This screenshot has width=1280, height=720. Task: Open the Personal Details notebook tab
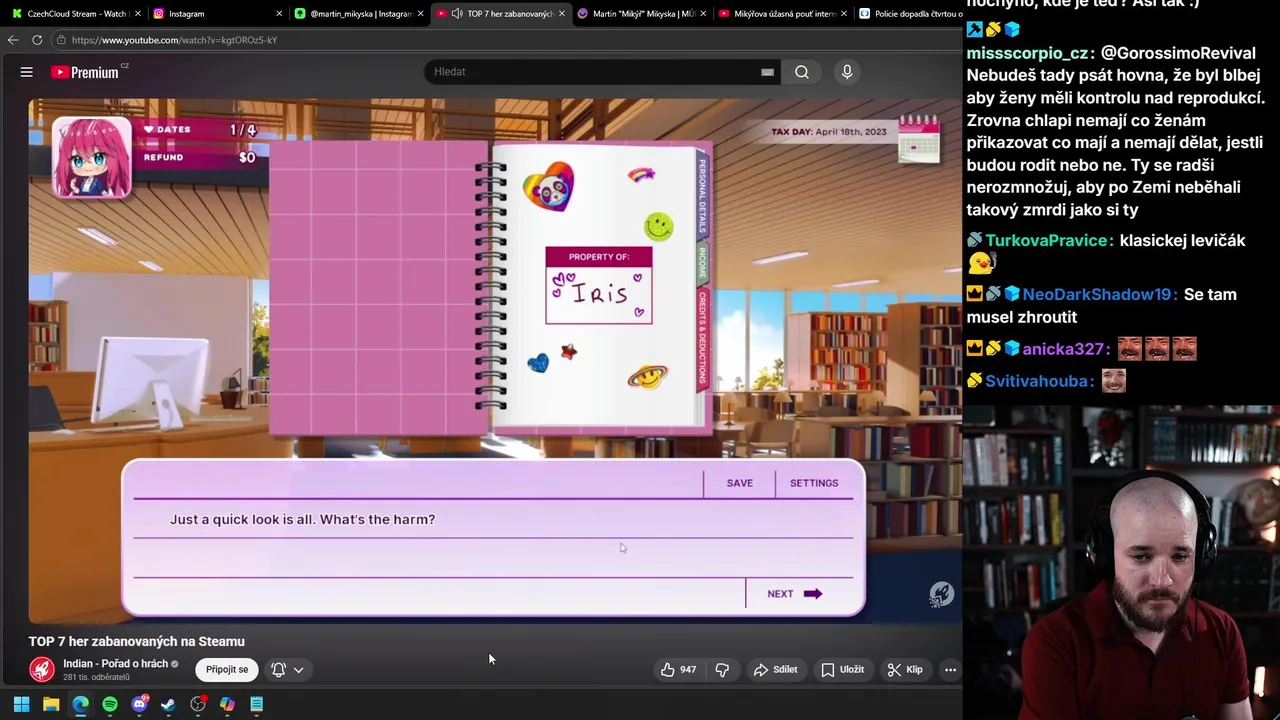click(x=702, y=195)
